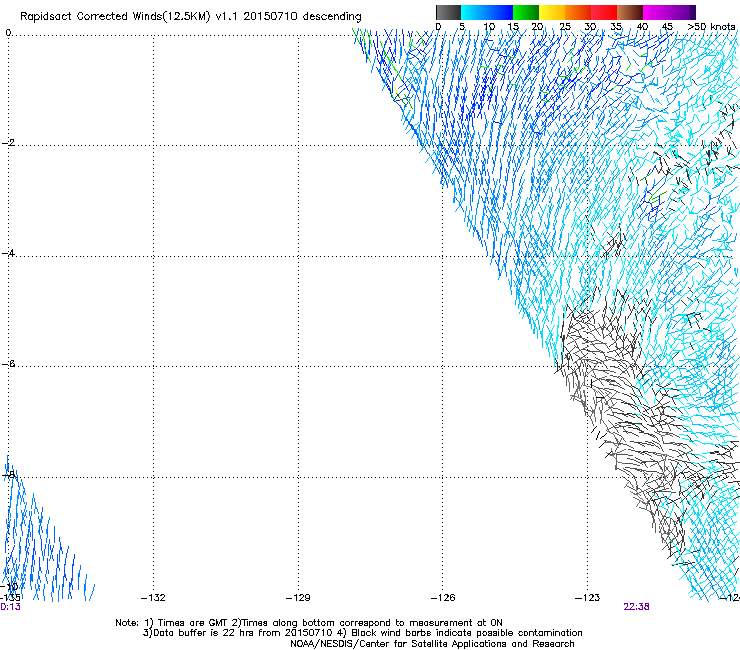This screenshot has height=650, width=740.
Task: Click the green 15–20 knots color band
Action: coord(526,12)
